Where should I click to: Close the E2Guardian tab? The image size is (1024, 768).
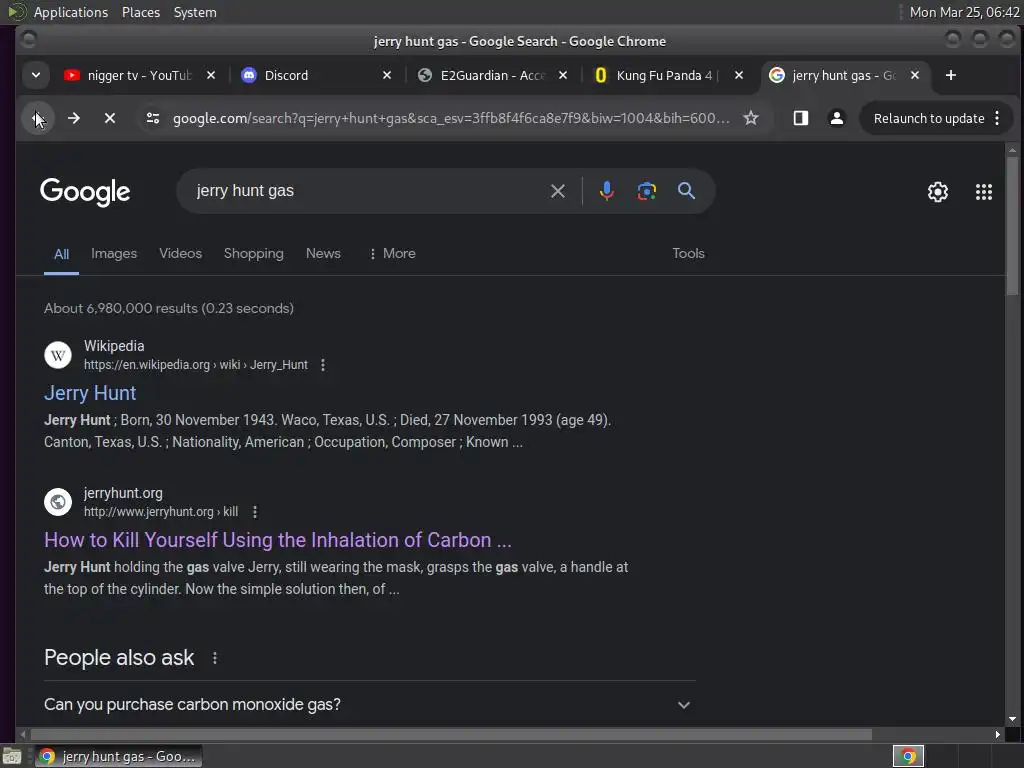(562, 75)
